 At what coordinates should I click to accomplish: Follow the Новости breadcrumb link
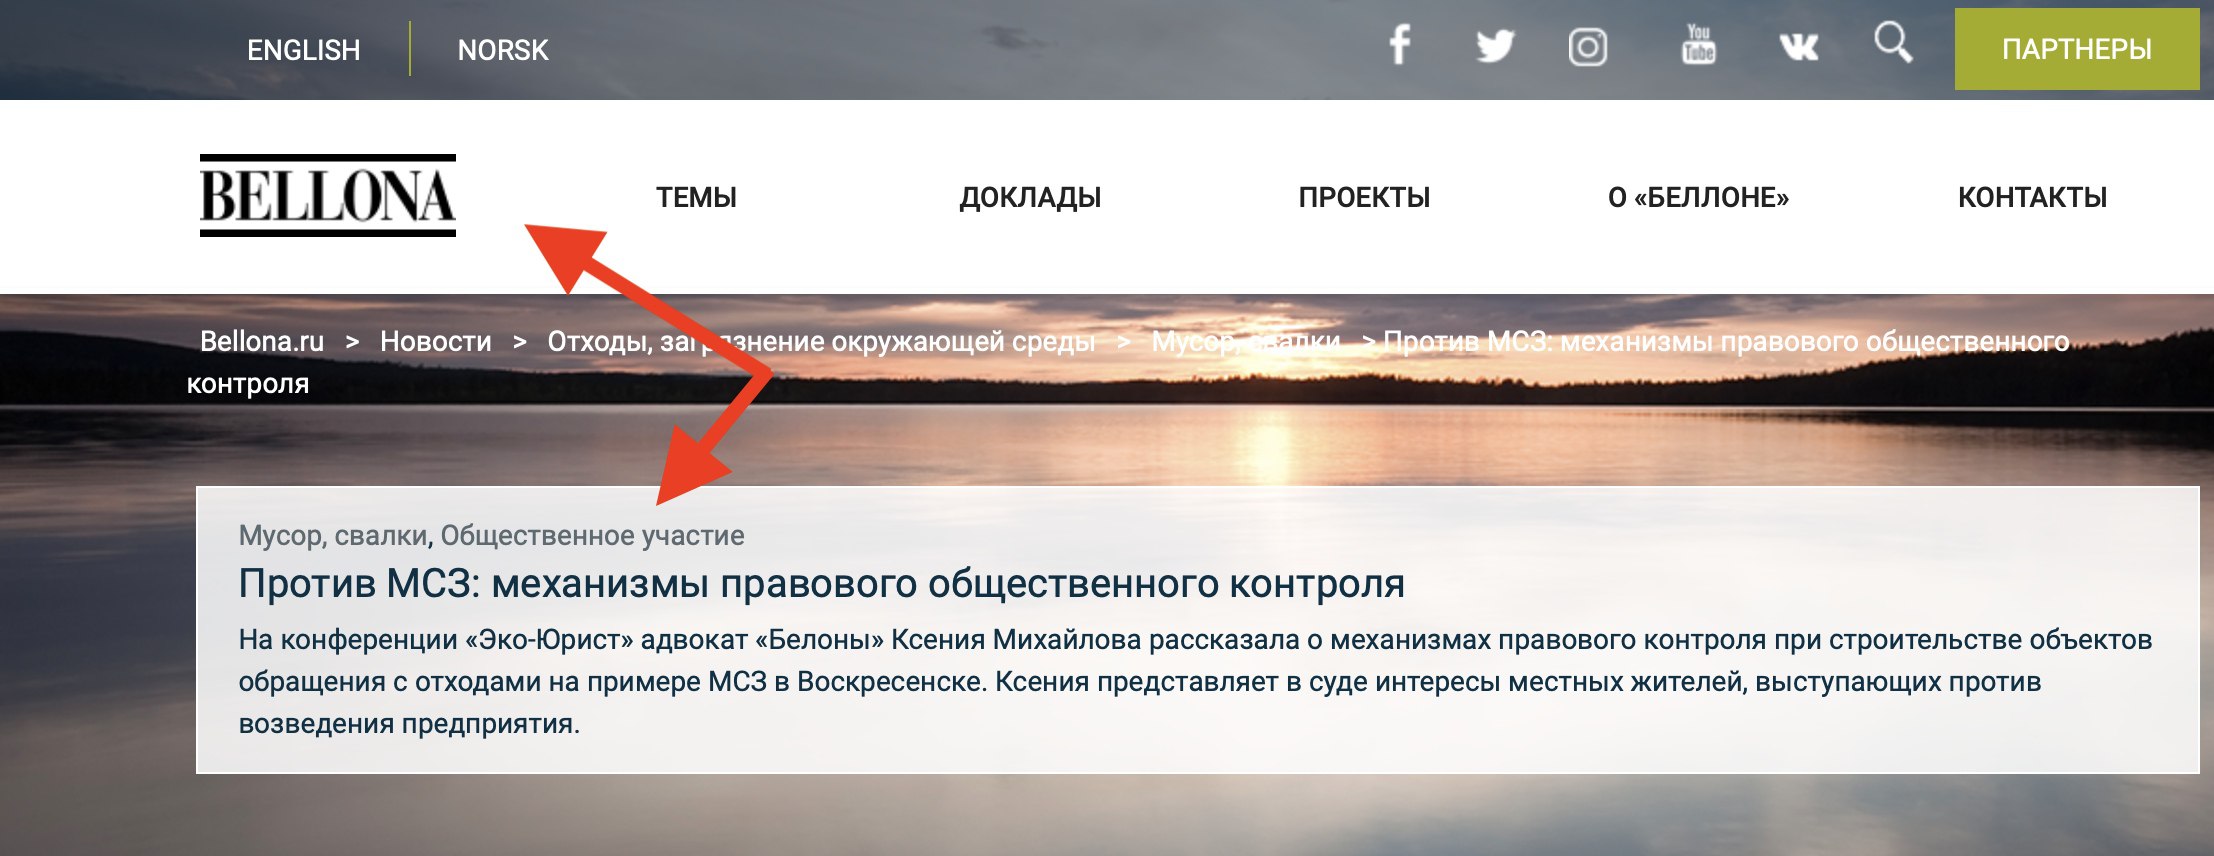point(436,341)
